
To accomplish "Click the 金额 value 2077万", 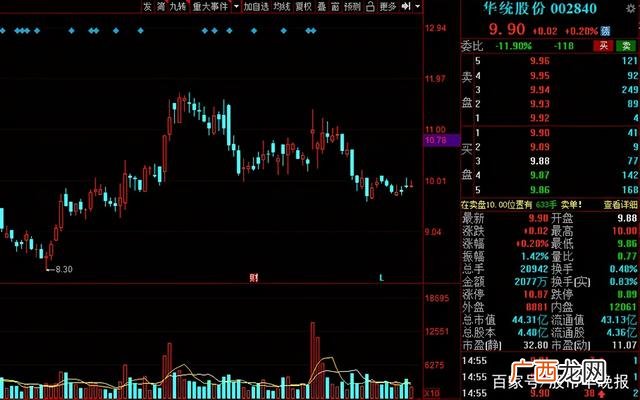I will point(531,282).
